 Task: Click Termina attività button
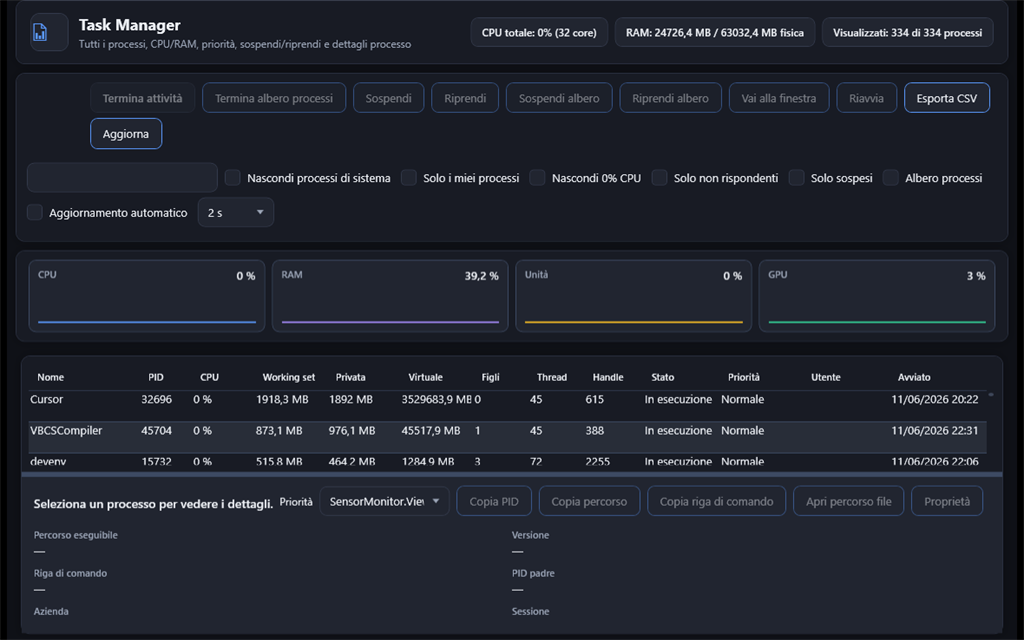(x=142, y=98)
